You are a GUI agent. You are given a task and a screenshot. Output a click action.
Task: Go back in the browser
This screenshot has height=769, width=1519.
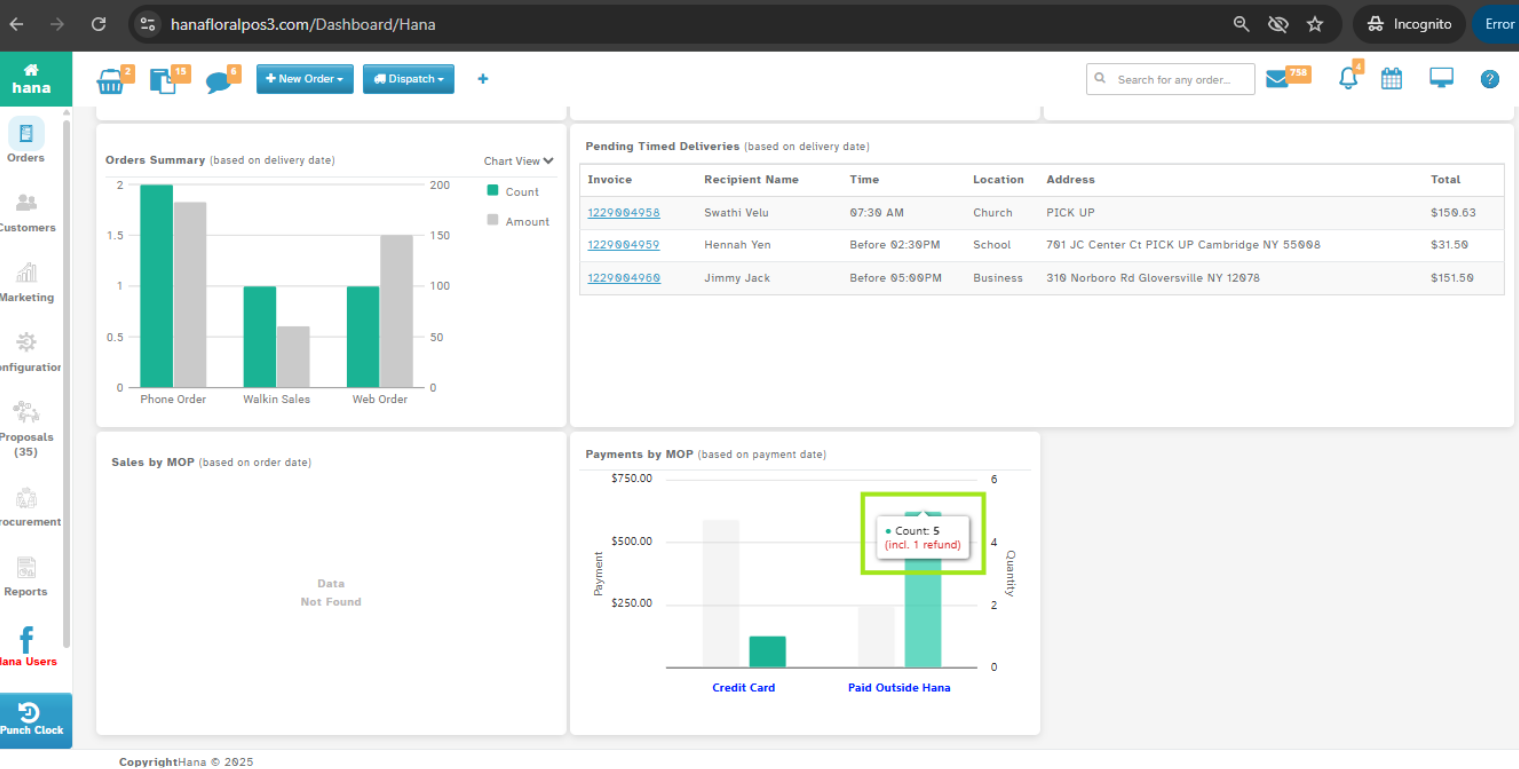(x=17, y=24)
